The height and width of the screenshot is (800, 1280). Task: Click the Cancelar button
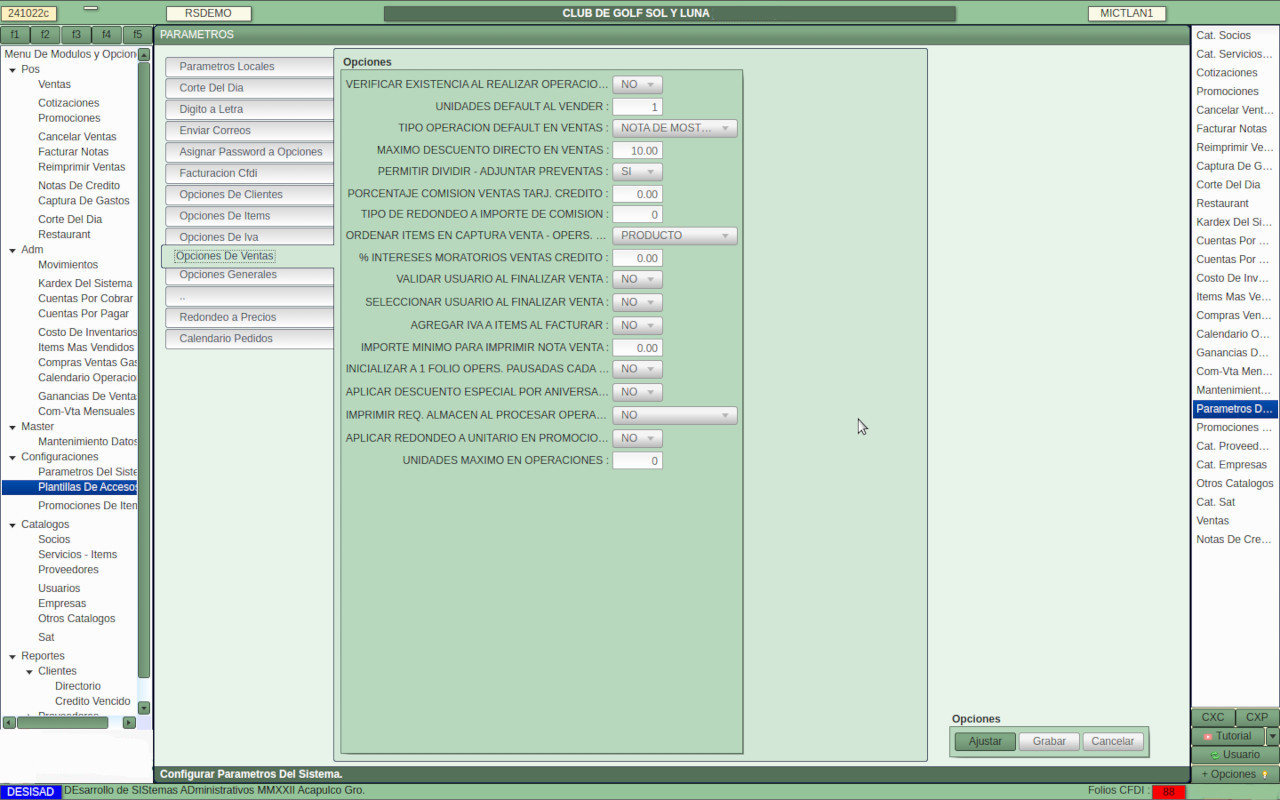pyautogui.click(x=1112, y=741)
